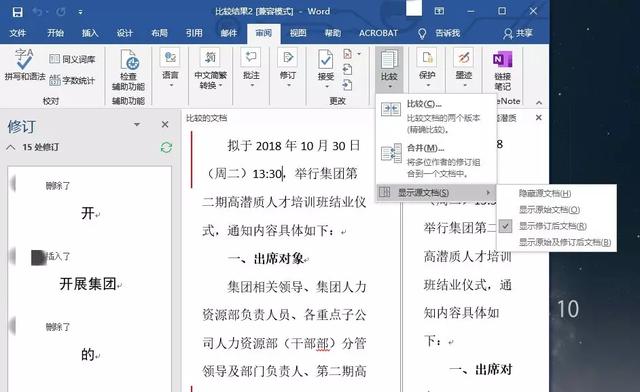Open the 修订 tracking group in the ribbon
The width and height of the screenshot is (640, 392).
click(x=288, y=68)
